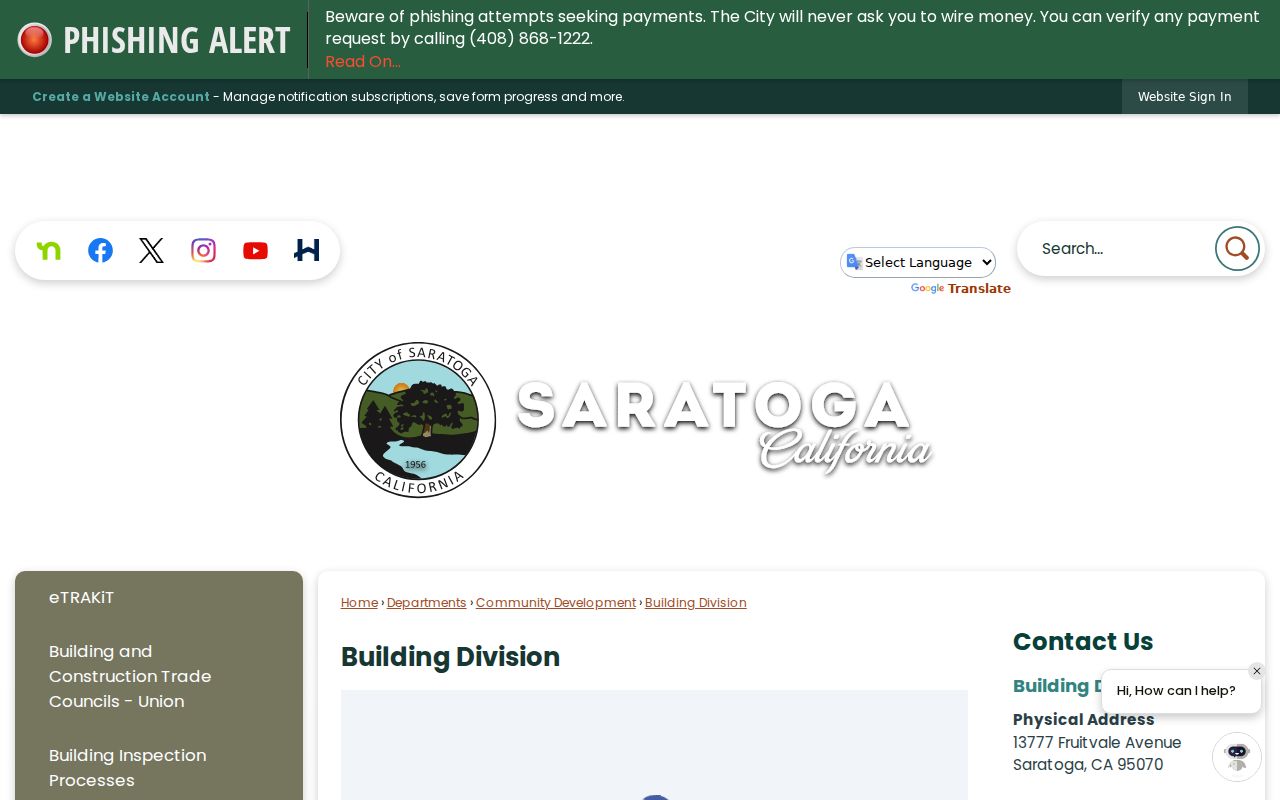Screen dimensions: 1280x800
Task: Open the chatbot robot icon
Action: [1237, 756]
